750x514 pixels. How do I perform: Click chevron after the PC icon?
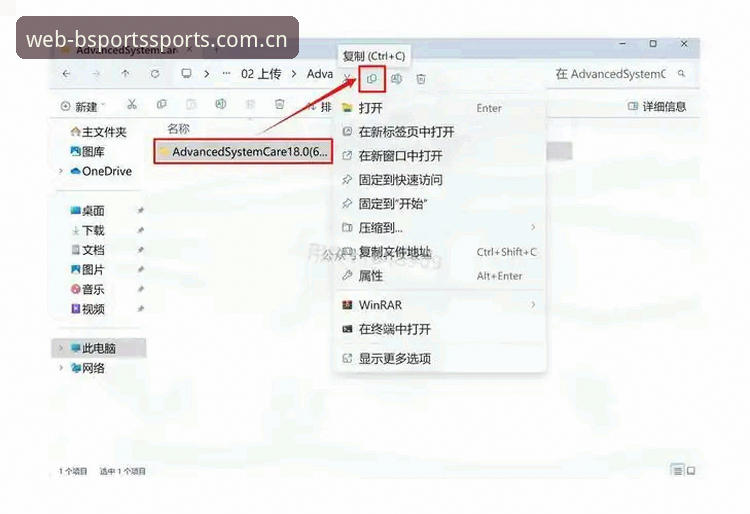[207, 74]
